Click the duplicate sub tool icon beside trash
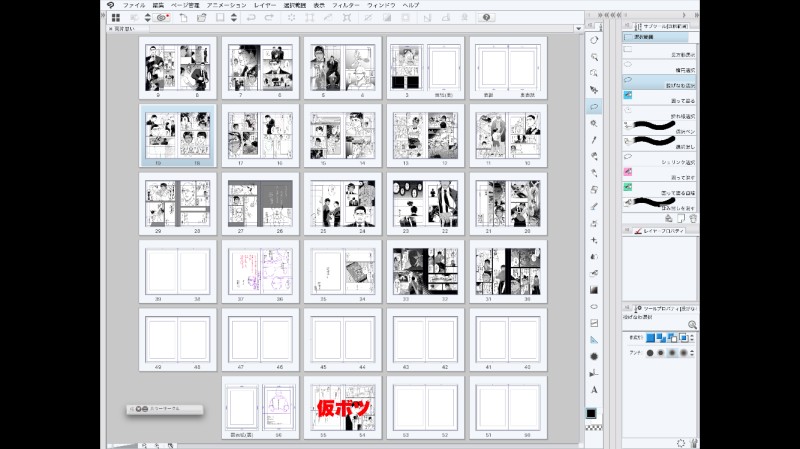800x449 pixels. 681,218
